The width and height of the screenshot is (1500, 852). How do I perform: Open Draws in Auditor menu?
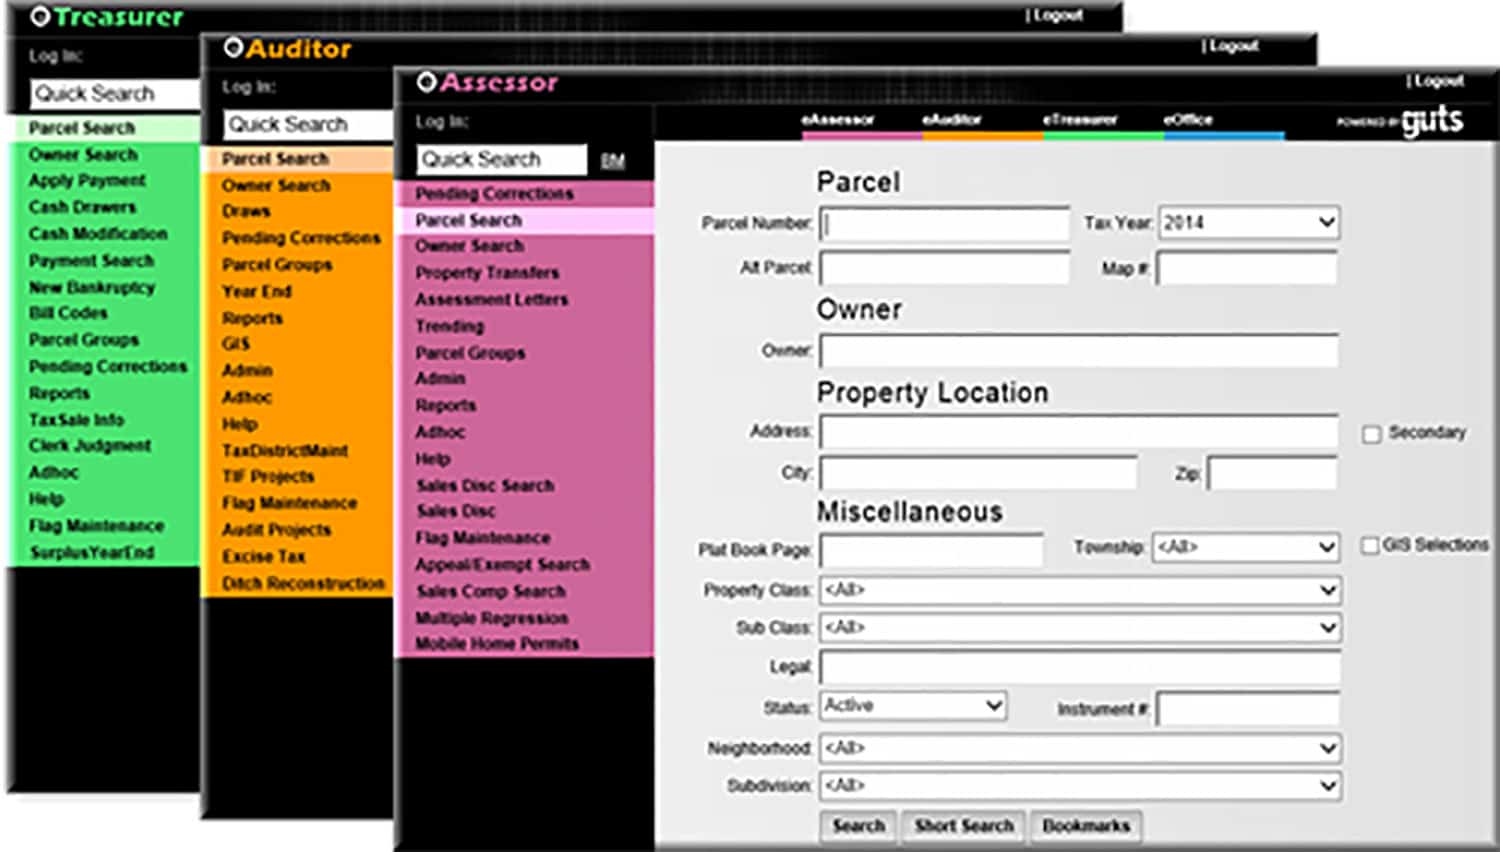pos(246,212)
